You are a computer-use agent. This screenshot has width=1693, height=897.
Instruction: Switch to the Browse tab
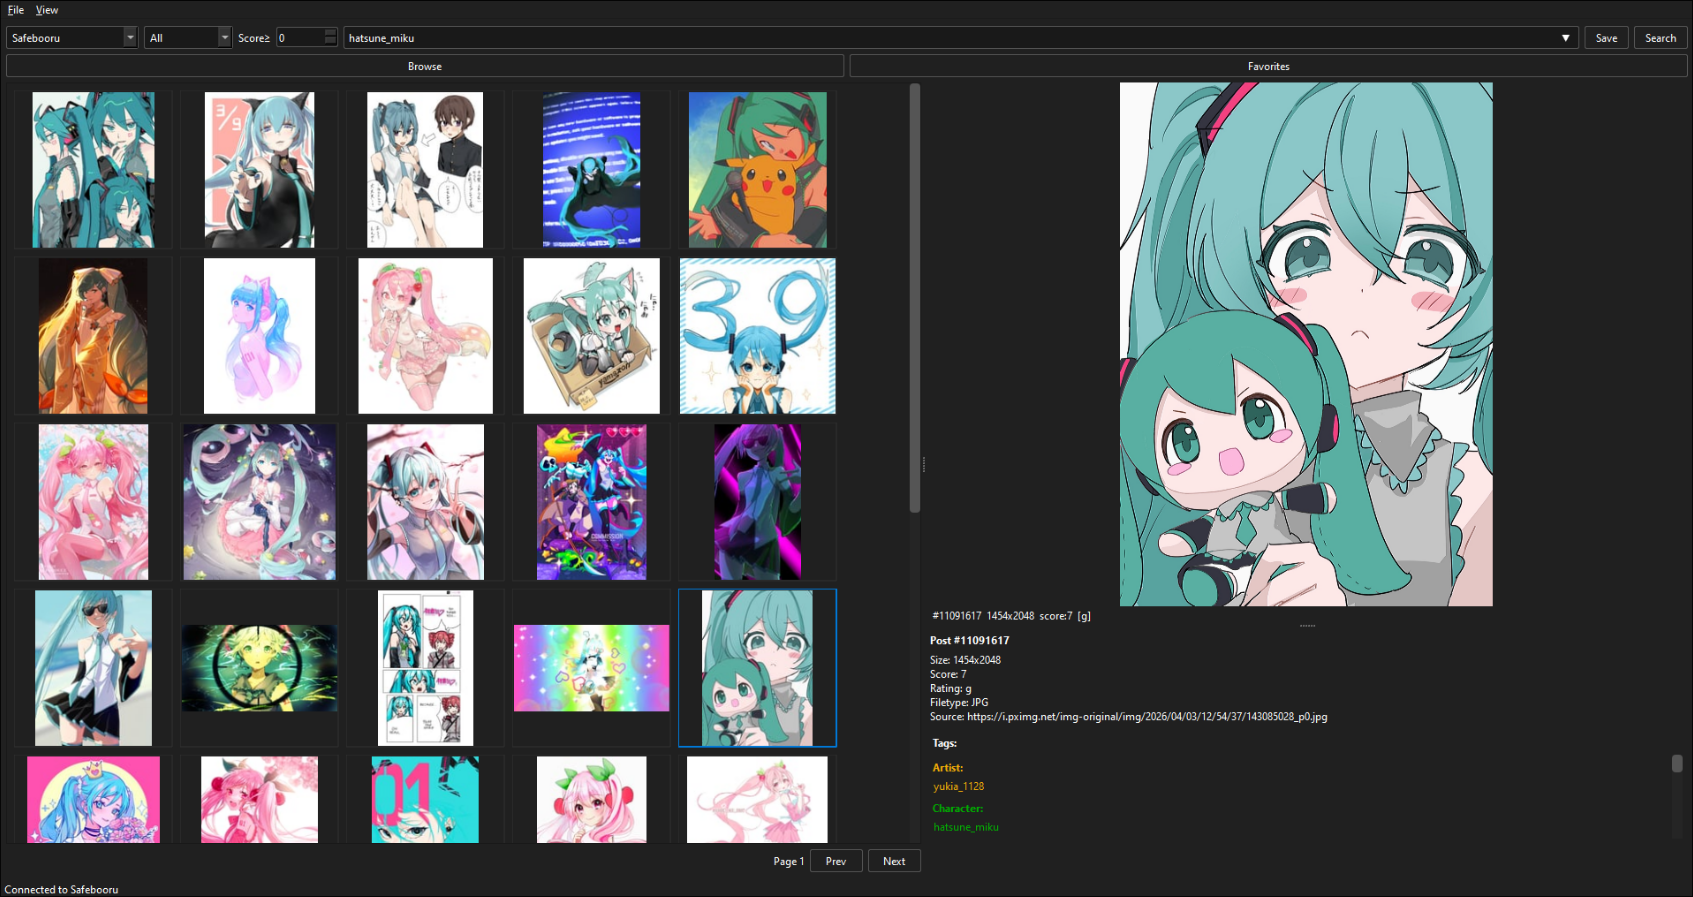pyautogui.click(x=425, y=66)
